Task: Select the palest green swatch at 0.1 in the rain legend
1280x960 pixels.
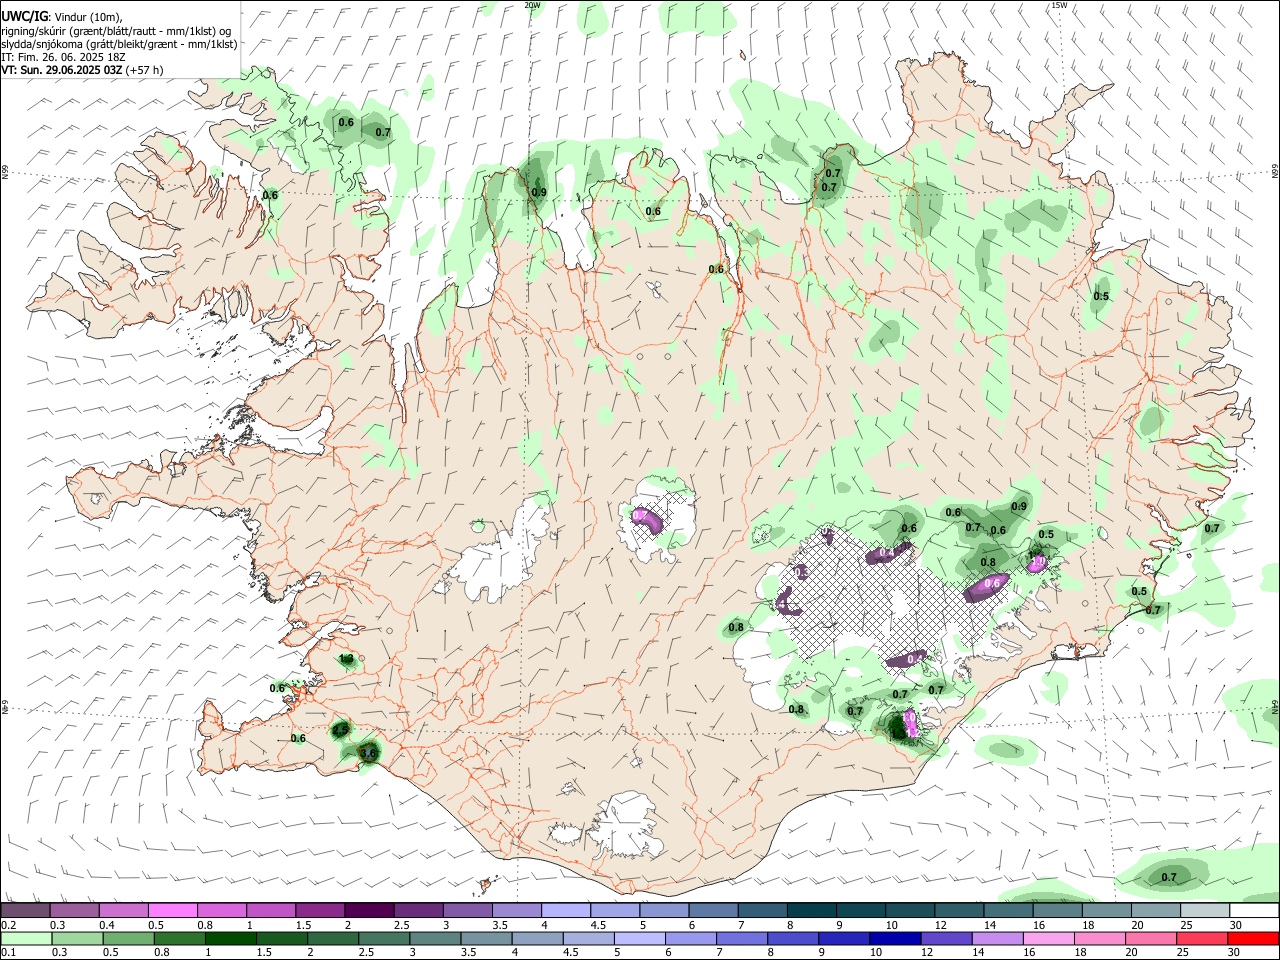Action: click(25, 938)
